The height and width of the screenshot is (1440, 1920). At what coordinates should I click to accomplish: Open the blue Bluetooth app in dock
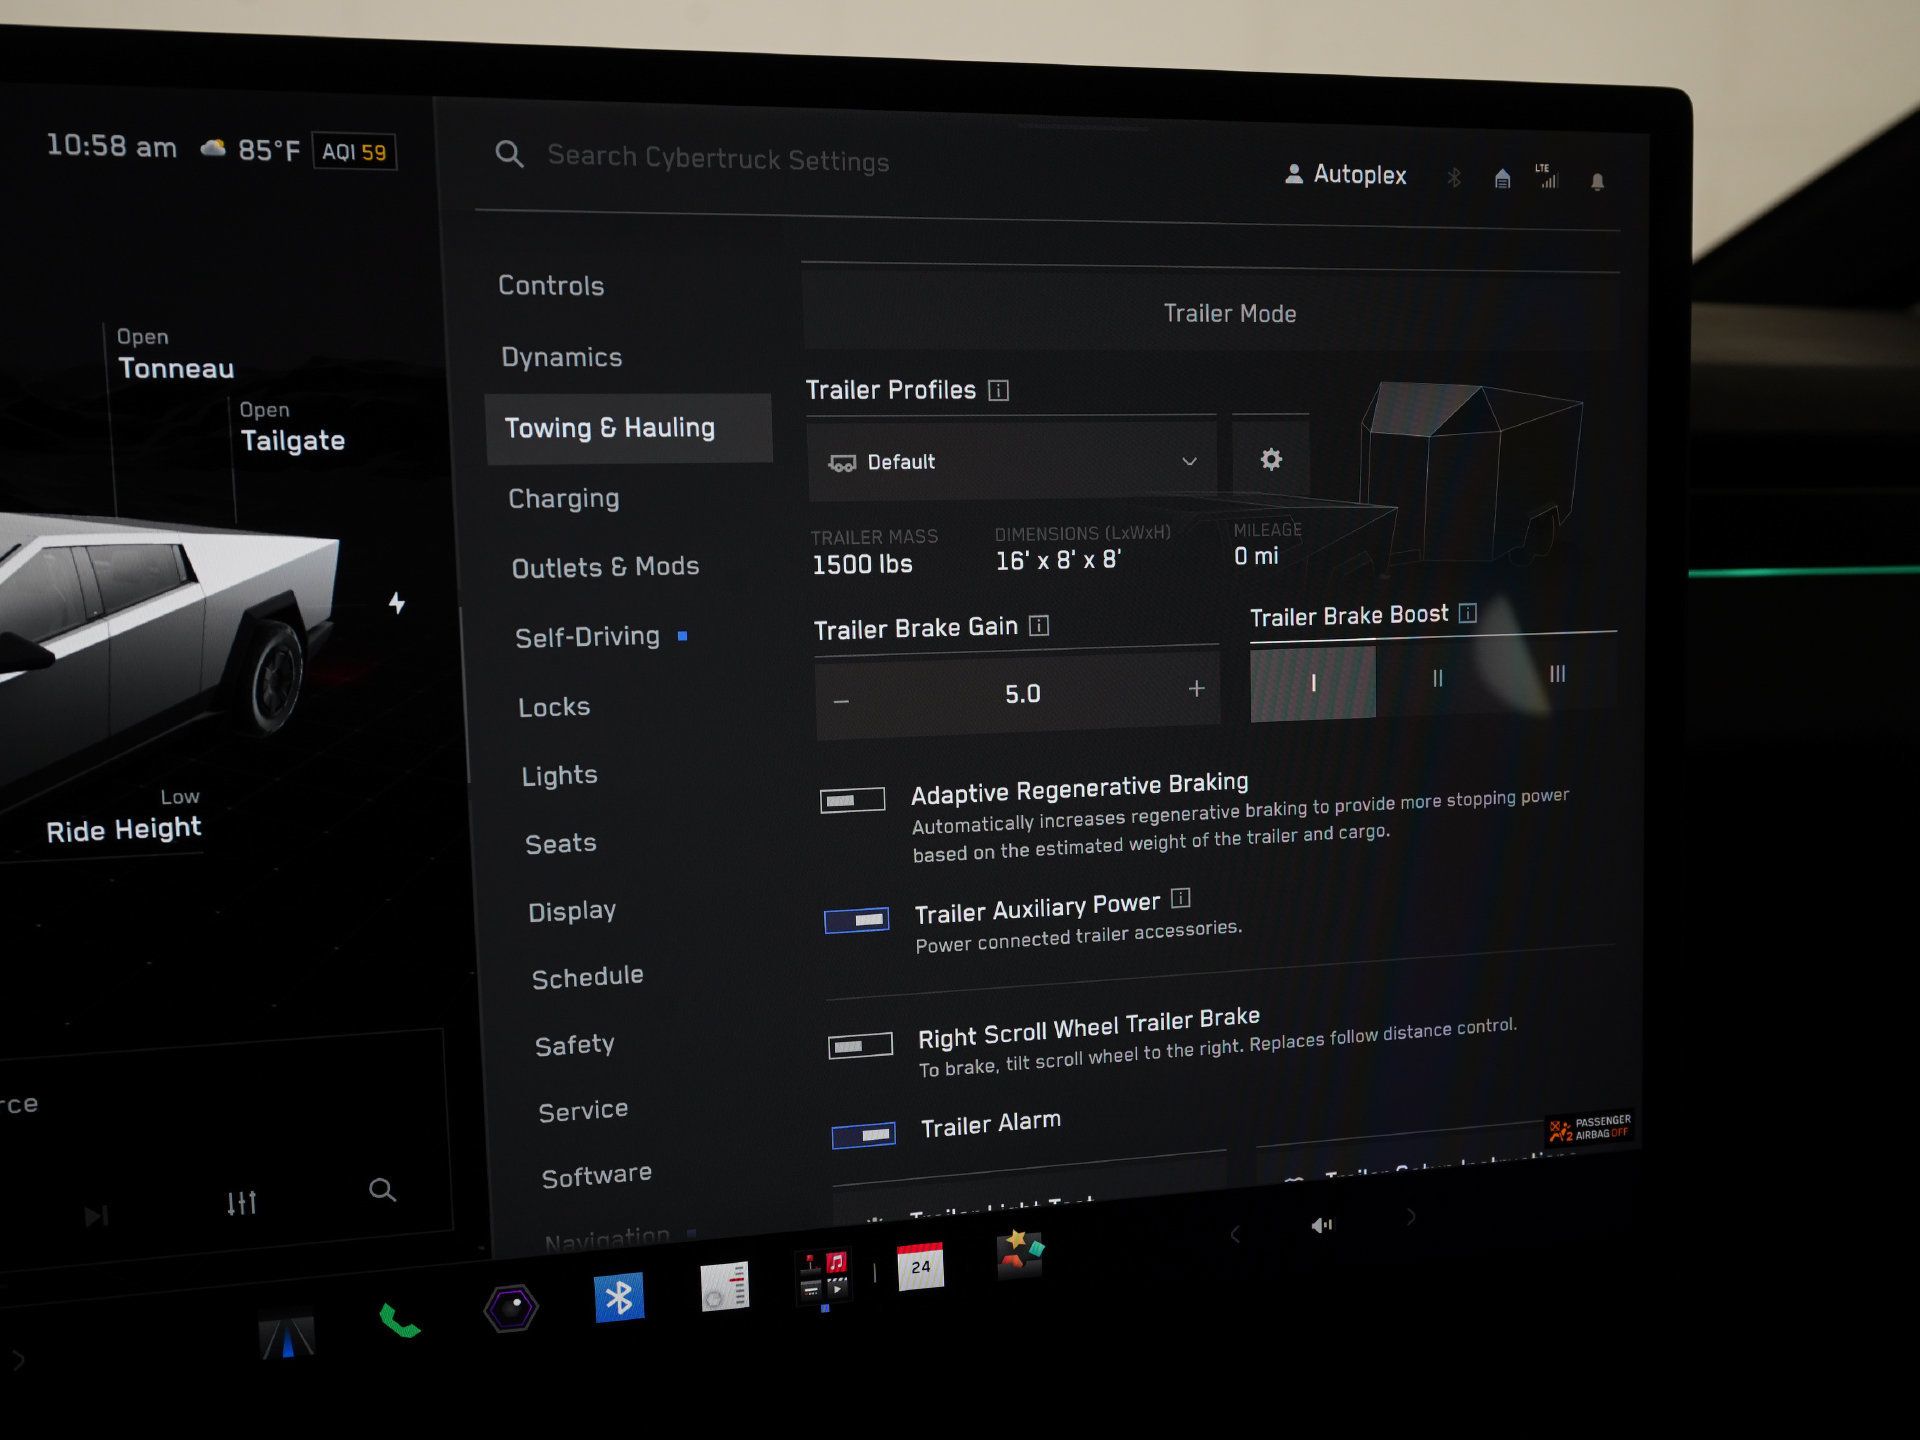pyautogui.click(x=619, y=1298)
